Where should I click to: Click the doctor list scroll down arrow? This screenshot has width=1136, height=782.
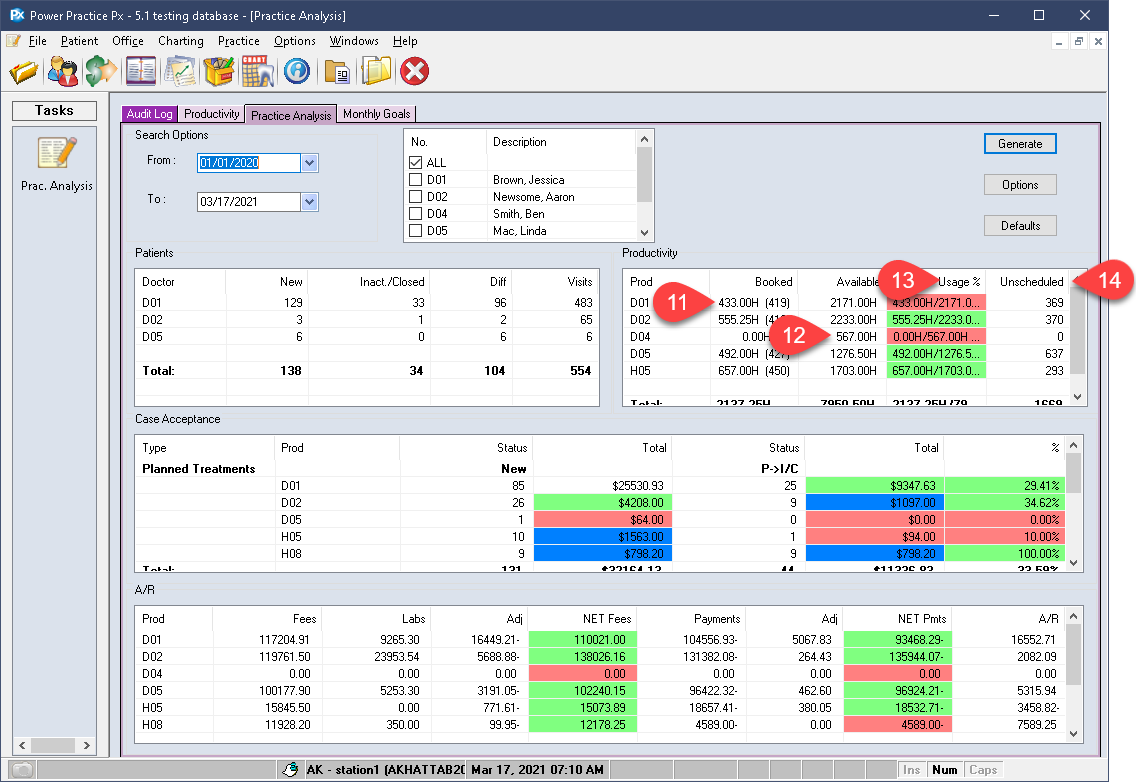pyautogui.click(x=644, y=233)
